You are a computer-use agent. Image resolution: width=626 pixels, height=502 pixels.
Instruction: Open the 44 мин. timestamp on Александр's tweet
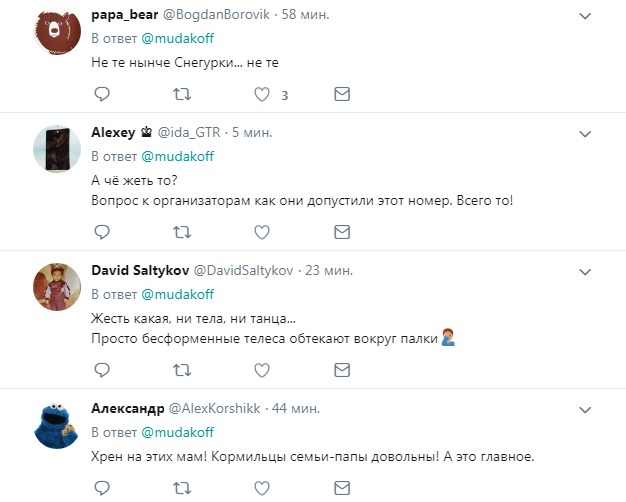(297, 409)
